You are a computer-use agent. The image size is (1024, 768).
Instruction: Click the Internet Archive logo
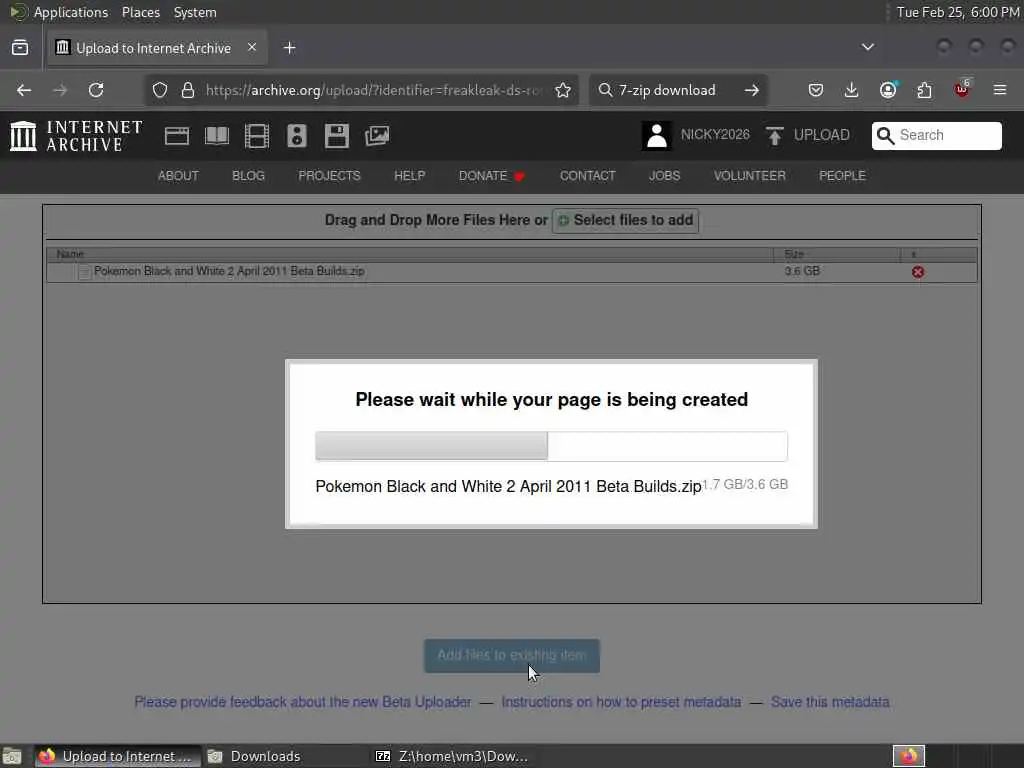pyautogui.click(x=76, y=136)
